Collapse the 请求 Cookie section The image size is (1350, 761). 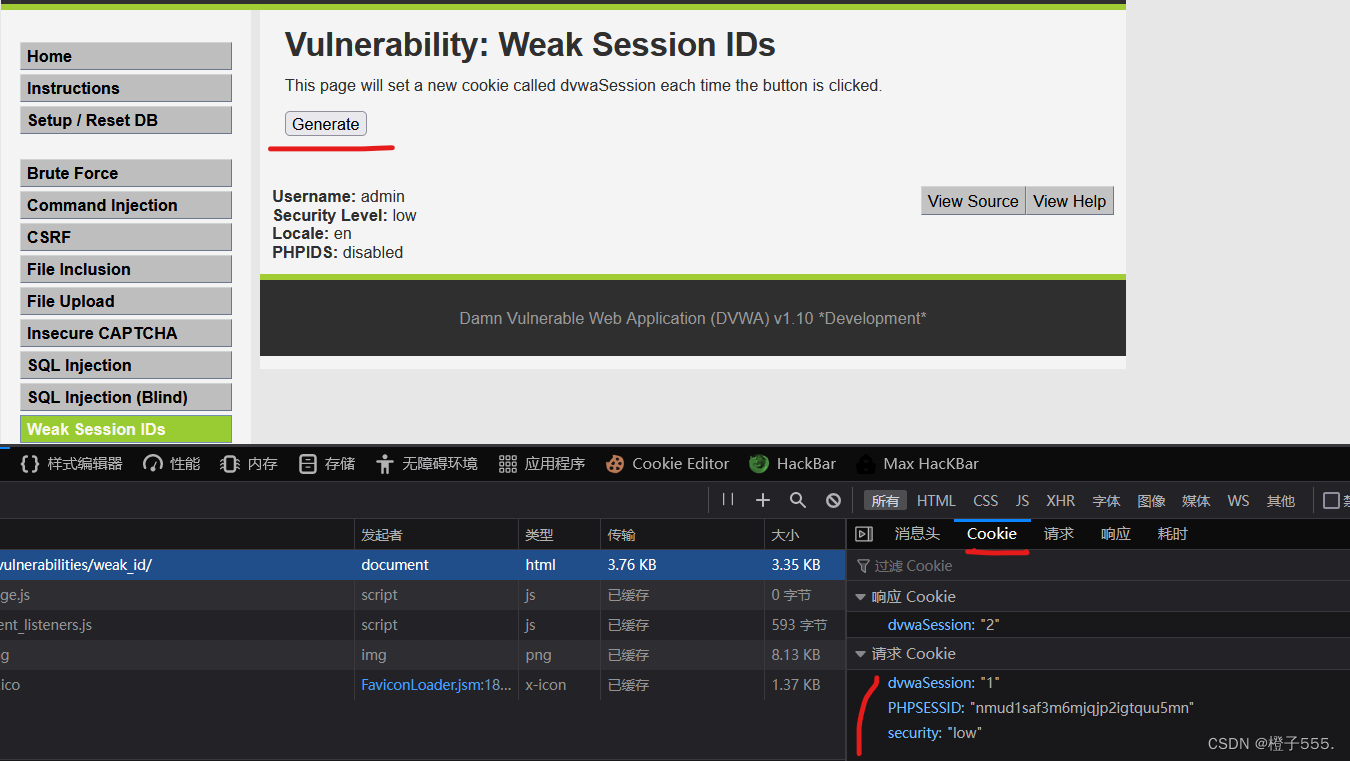pos(861,653)
